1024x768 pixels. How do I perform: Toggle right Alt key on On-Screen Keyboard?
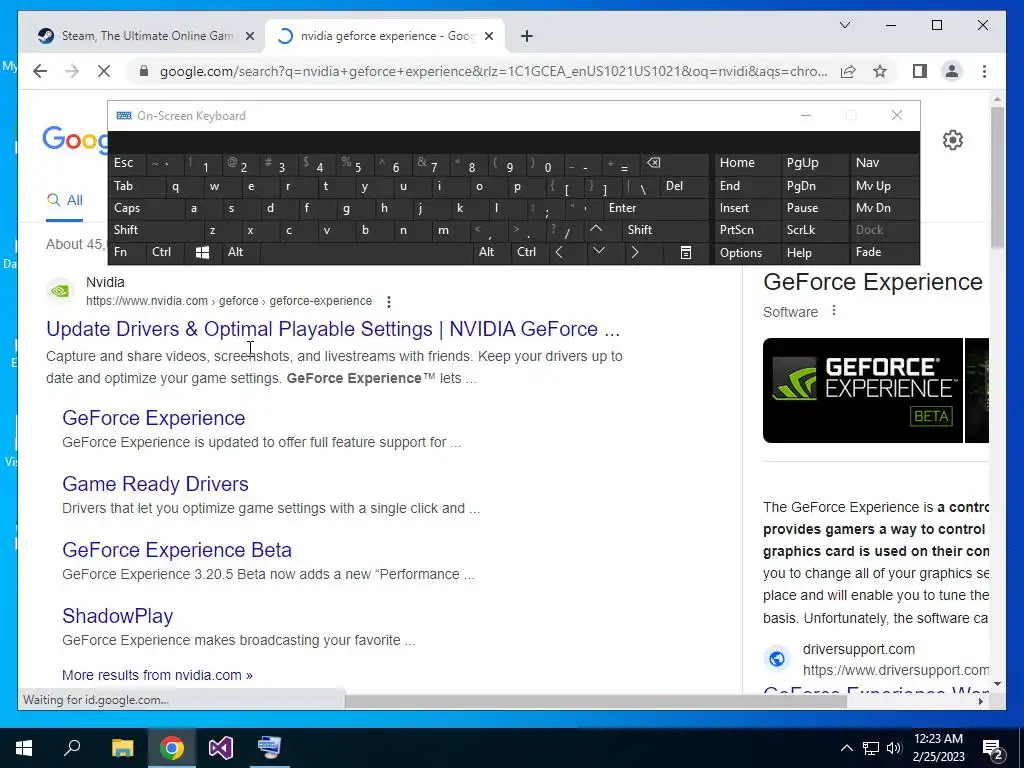coord(490,252)
